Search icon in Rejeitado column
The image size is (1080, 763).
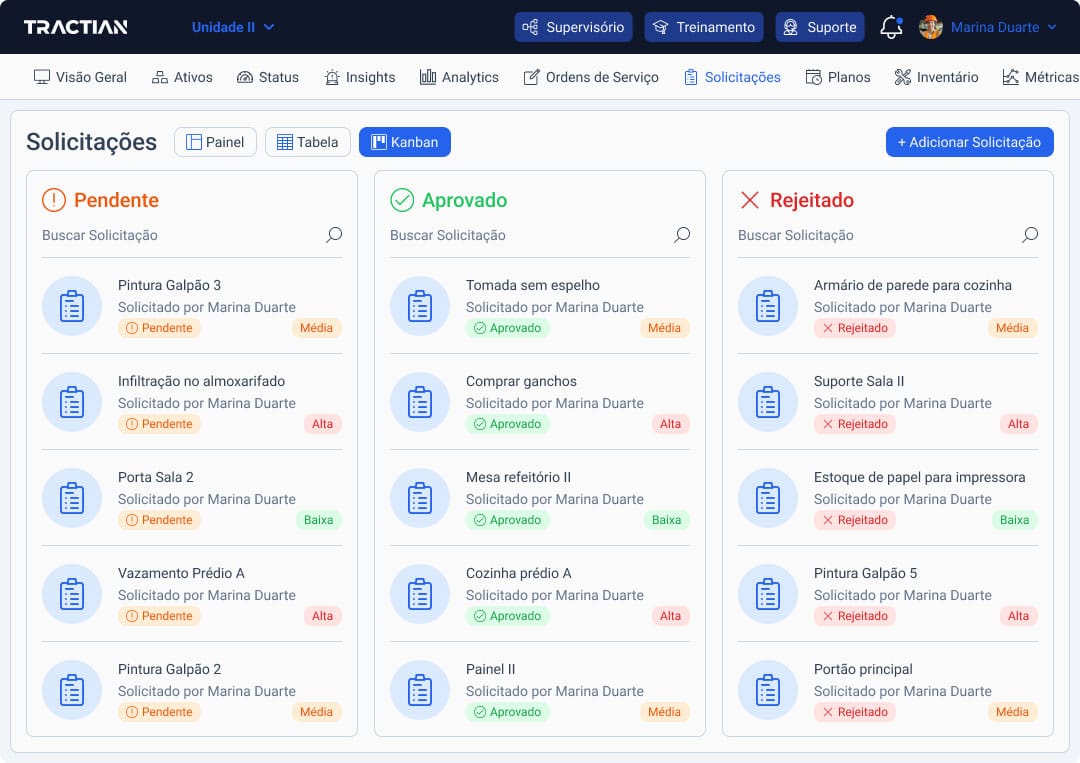click(1030, 235)
